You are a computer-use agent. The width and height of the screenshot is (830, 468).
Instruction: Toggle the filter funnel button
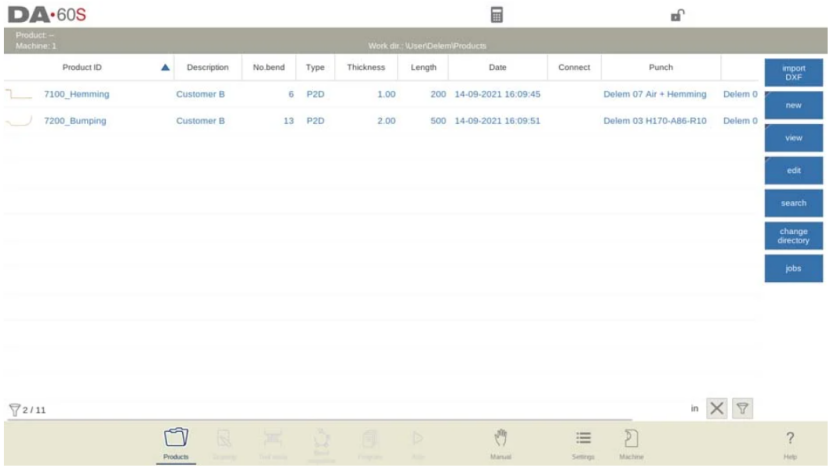pyautogui.click(x=742, y=408)
